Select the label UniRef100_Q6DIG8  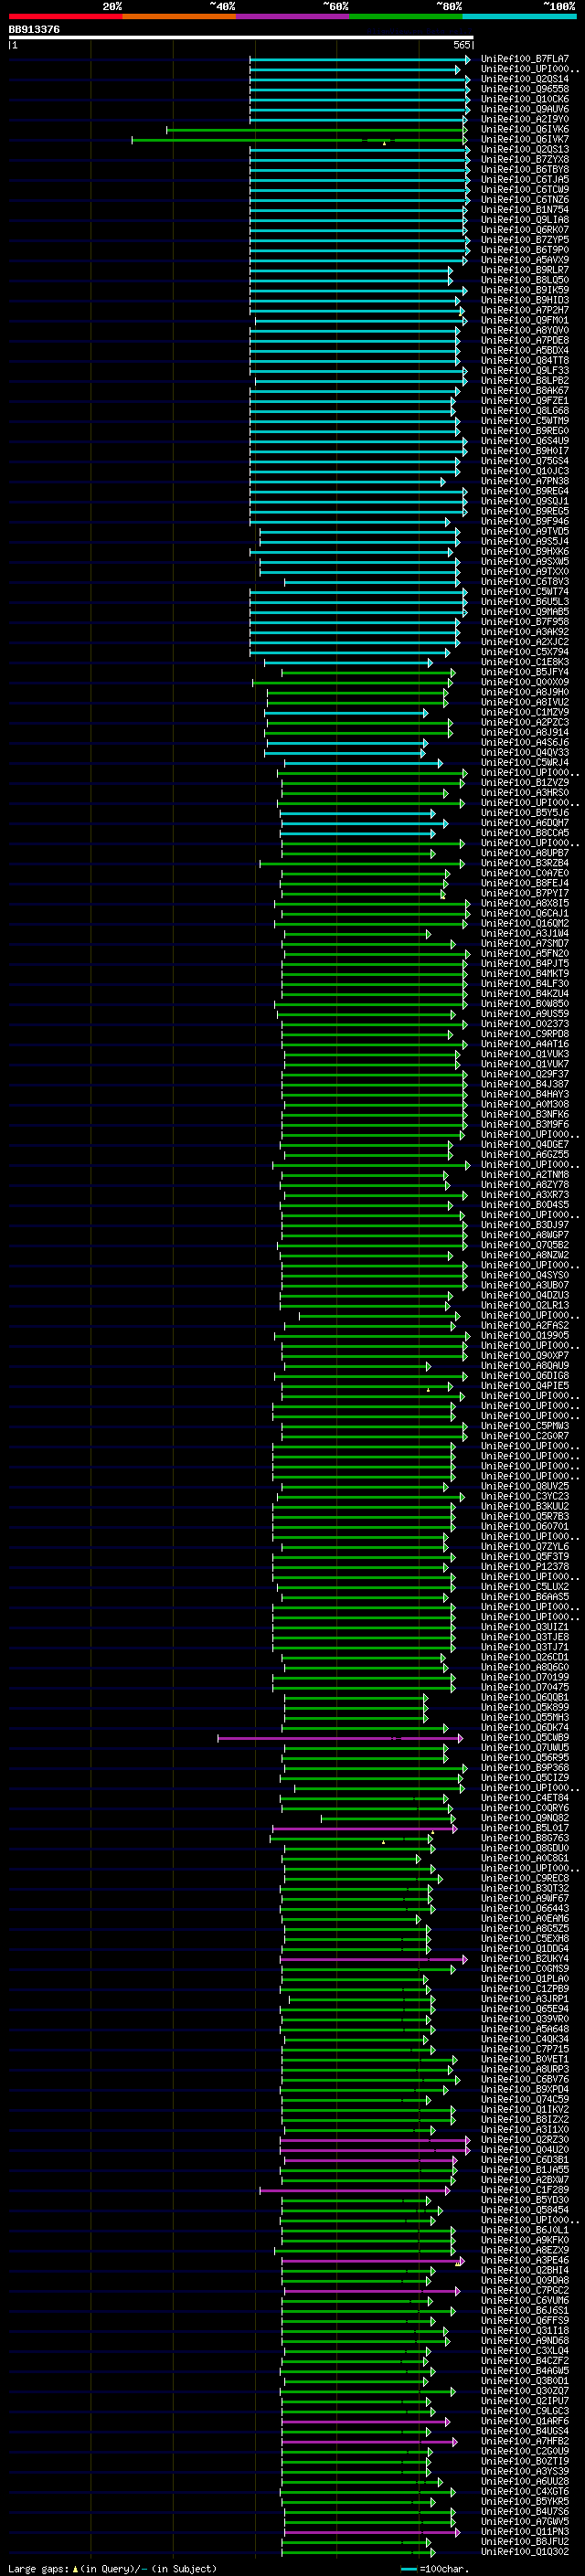524,1376
